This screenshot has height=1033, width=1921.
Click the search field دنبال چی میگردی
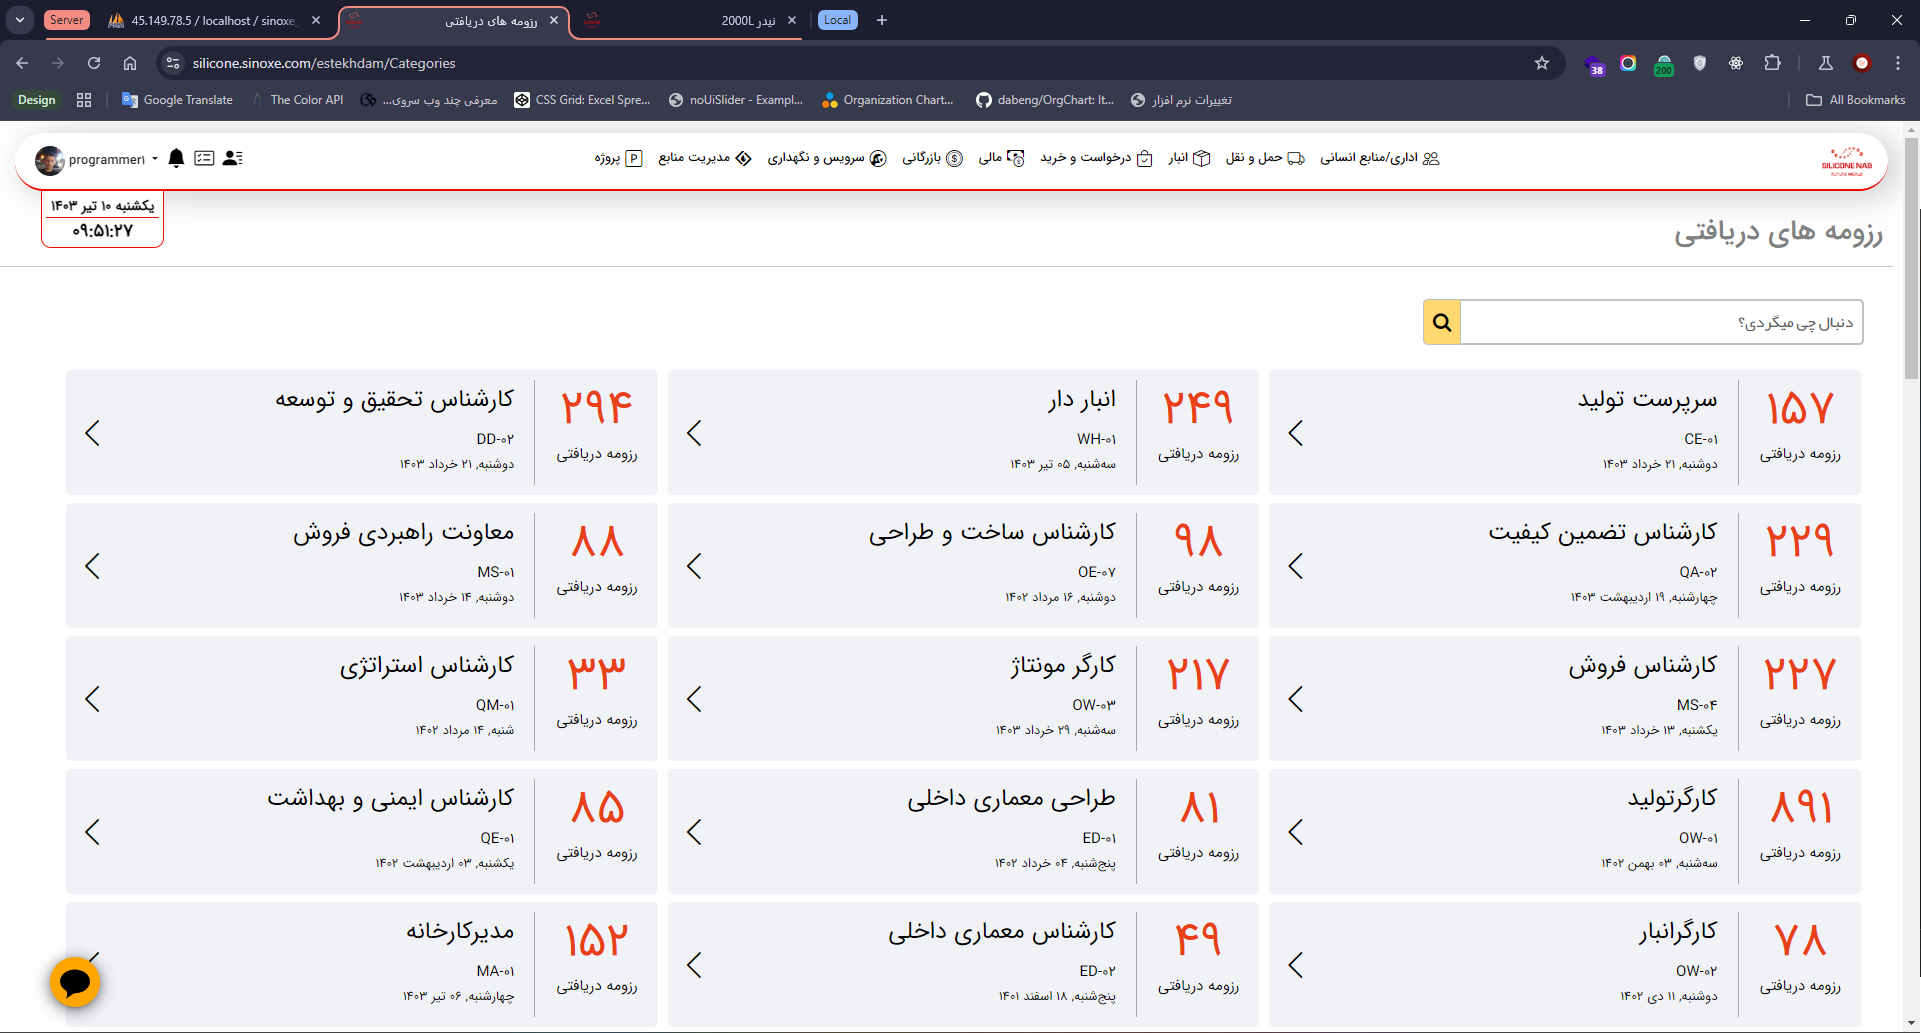[x=1660, y=322]
